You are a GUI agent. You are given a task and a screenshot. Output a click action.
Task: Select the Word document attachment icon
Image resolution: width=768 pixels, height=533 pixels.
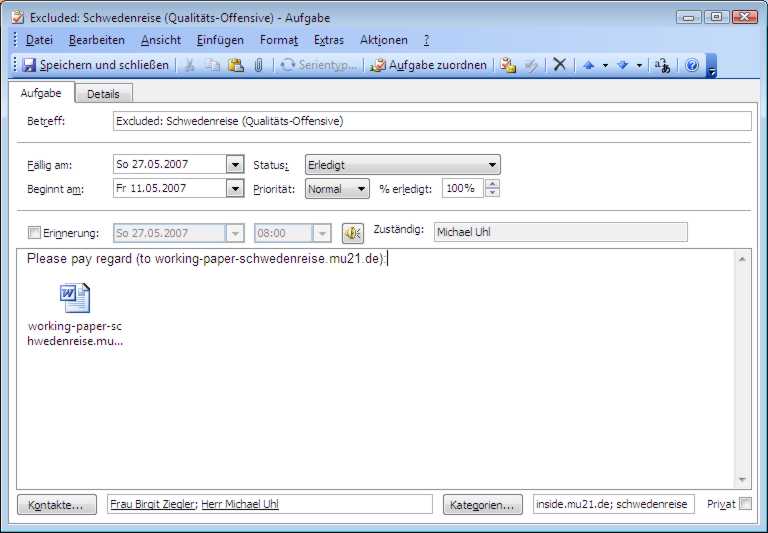click(x=75, y=298)
